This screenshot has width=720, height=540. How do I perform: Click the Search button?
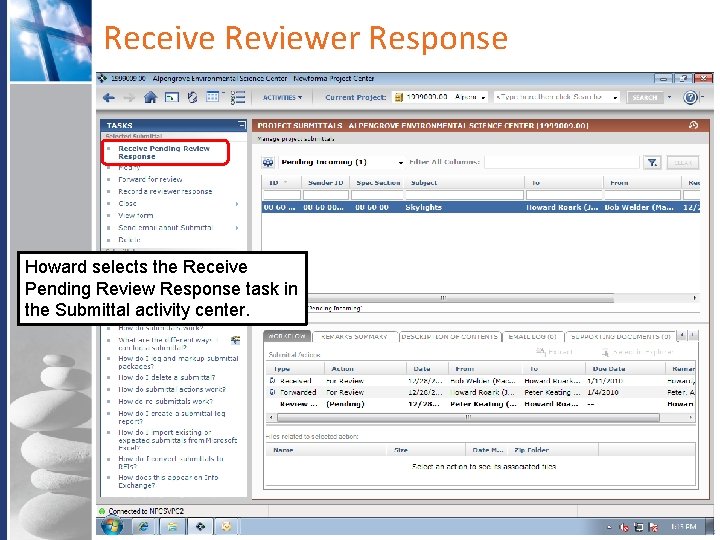tap(645, 97)
